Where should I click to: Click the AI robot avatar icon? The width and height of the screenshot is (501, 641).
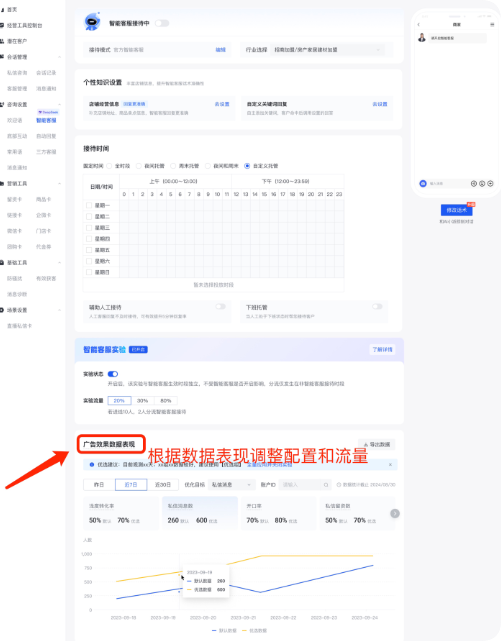(92, 22)
